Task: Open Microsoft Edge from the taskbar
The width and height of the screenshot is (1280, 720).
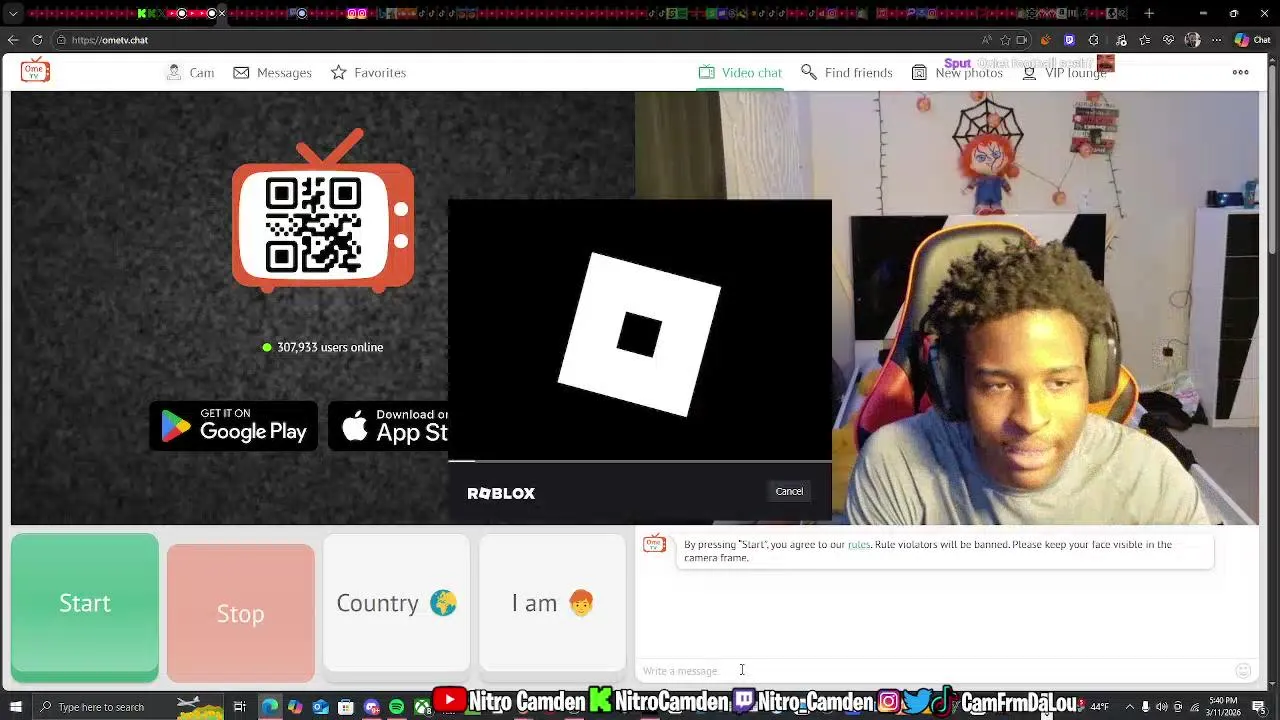Action: click(270, 707)
